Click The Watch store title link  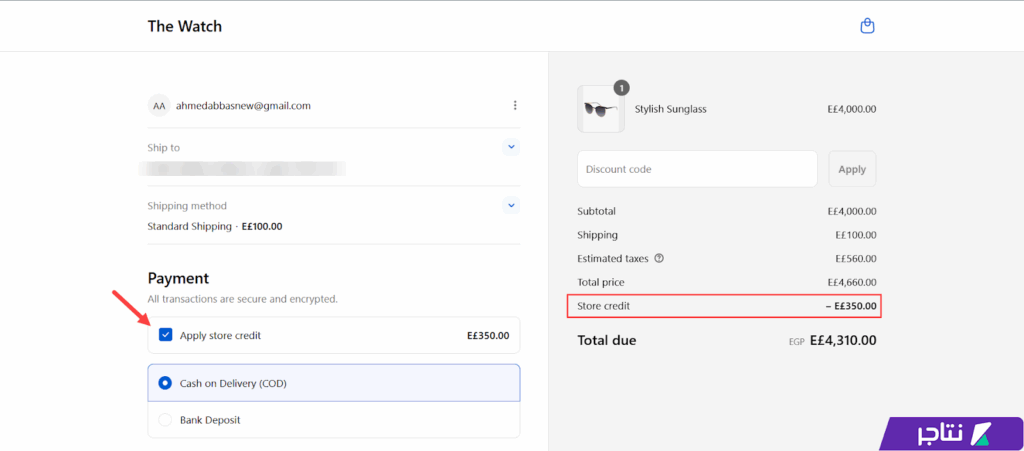point(185,26)
